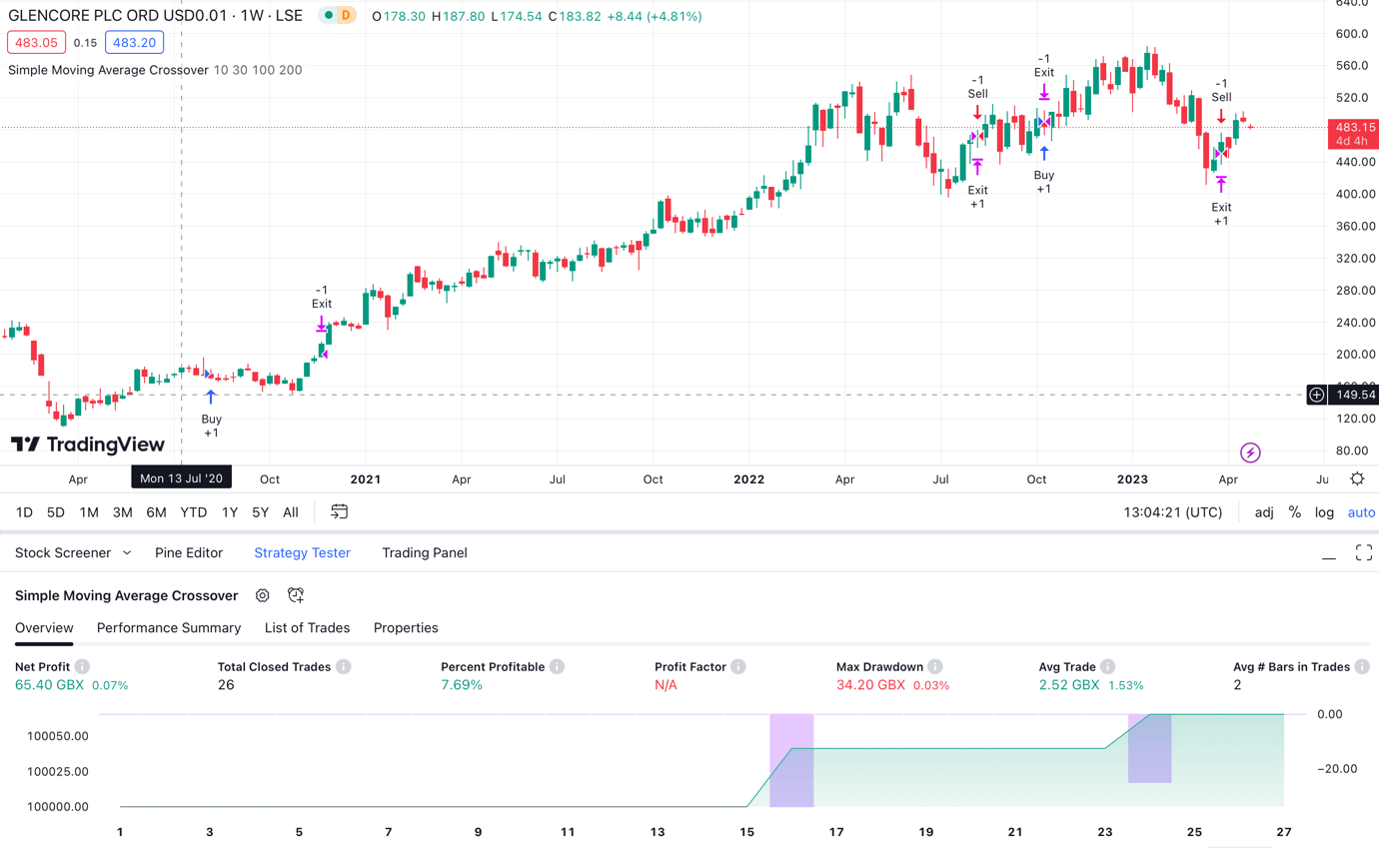Click the sell price button 483.20
Screen dimensions: 1384x852
click(134, 42)
